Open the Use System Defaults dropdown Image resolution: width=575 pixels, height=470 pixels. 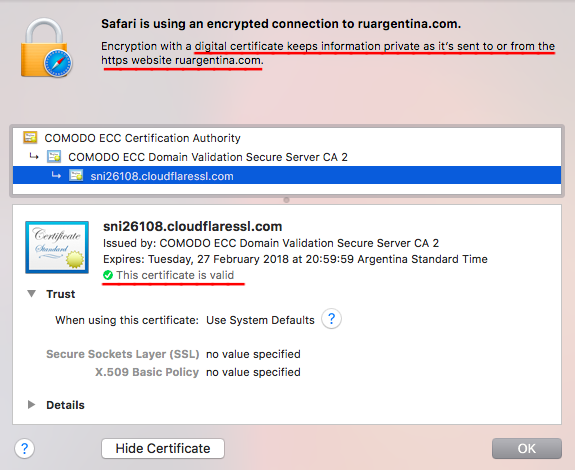point(260,320)
